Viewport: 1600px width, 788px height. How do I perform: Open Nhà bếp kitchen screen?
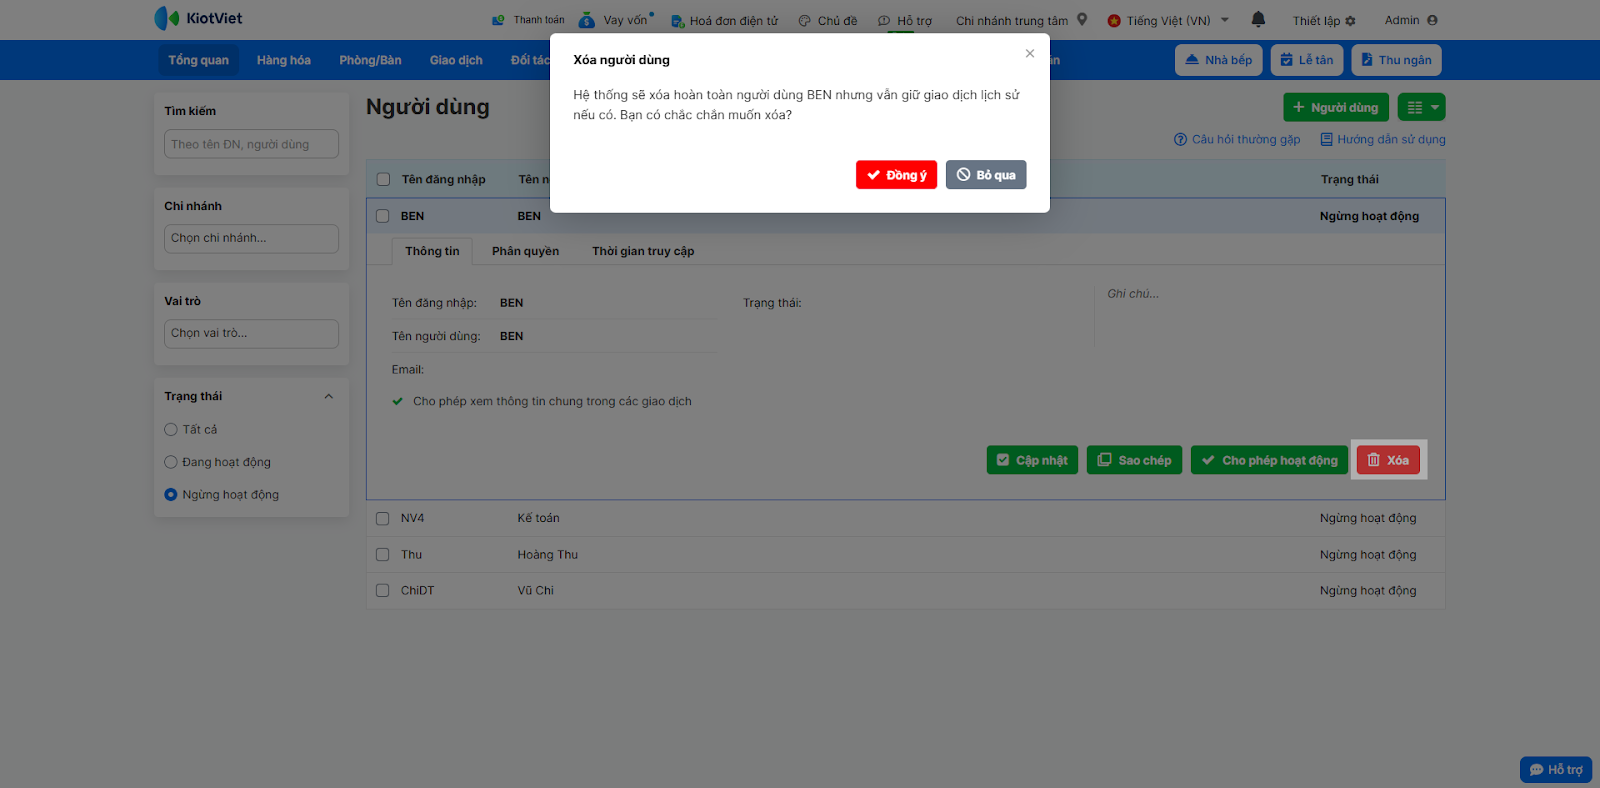click(x=1219, y=60)
